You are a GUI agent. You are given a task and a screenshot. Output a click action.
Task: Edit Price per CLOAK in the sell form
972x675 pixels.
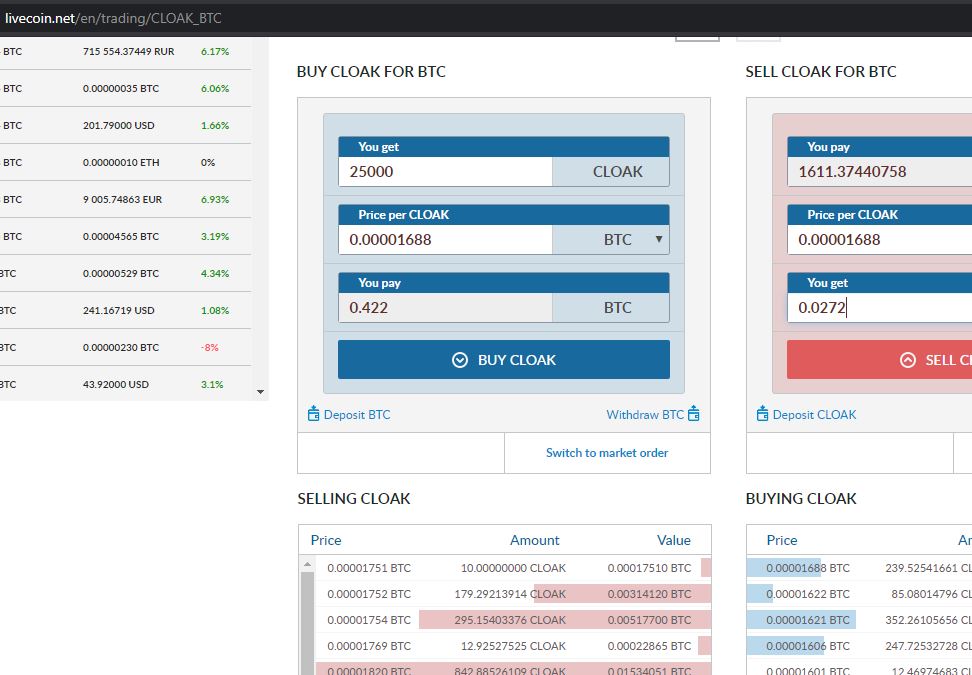[880, 239]
